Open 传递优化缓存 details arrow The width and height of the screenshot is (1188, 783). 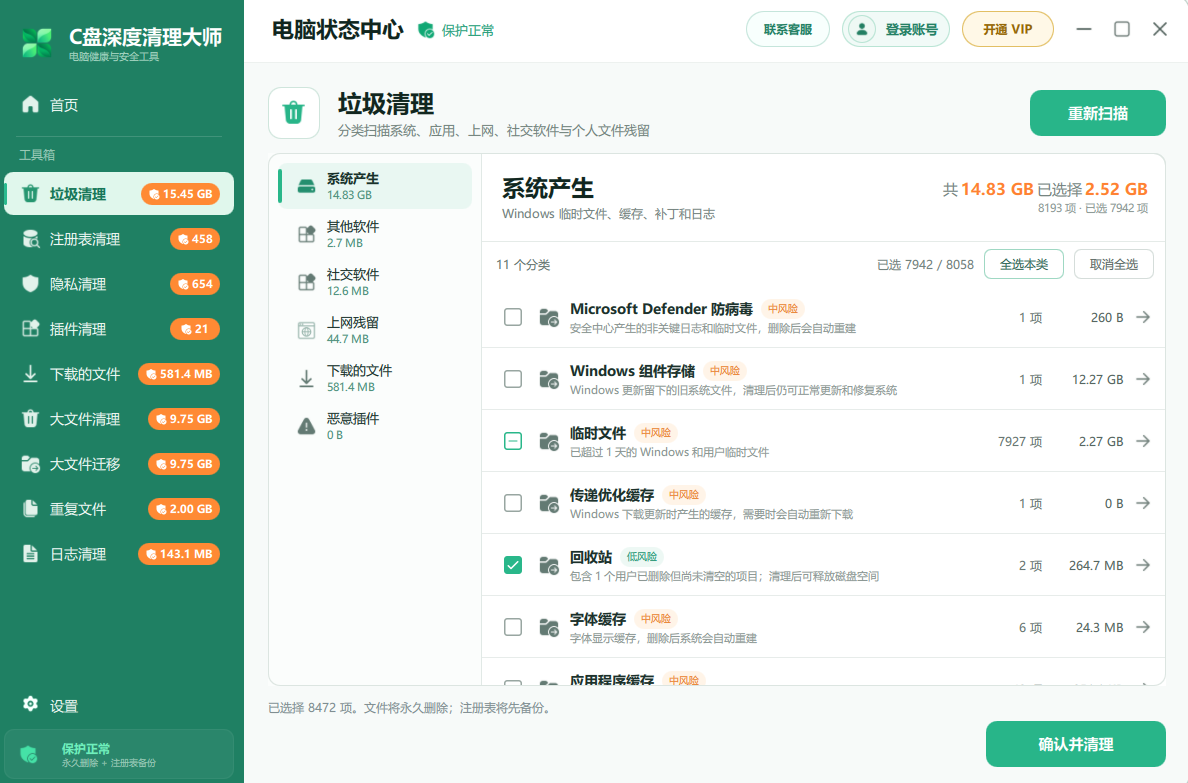pyautogui.click(x=1143, y=503)
